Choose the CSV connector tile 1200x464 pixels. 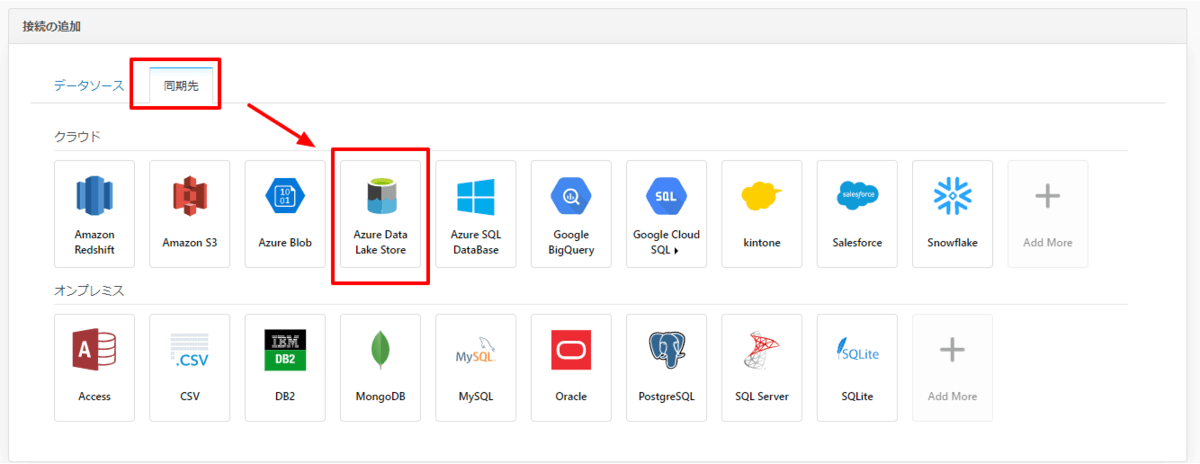[189, 368]
